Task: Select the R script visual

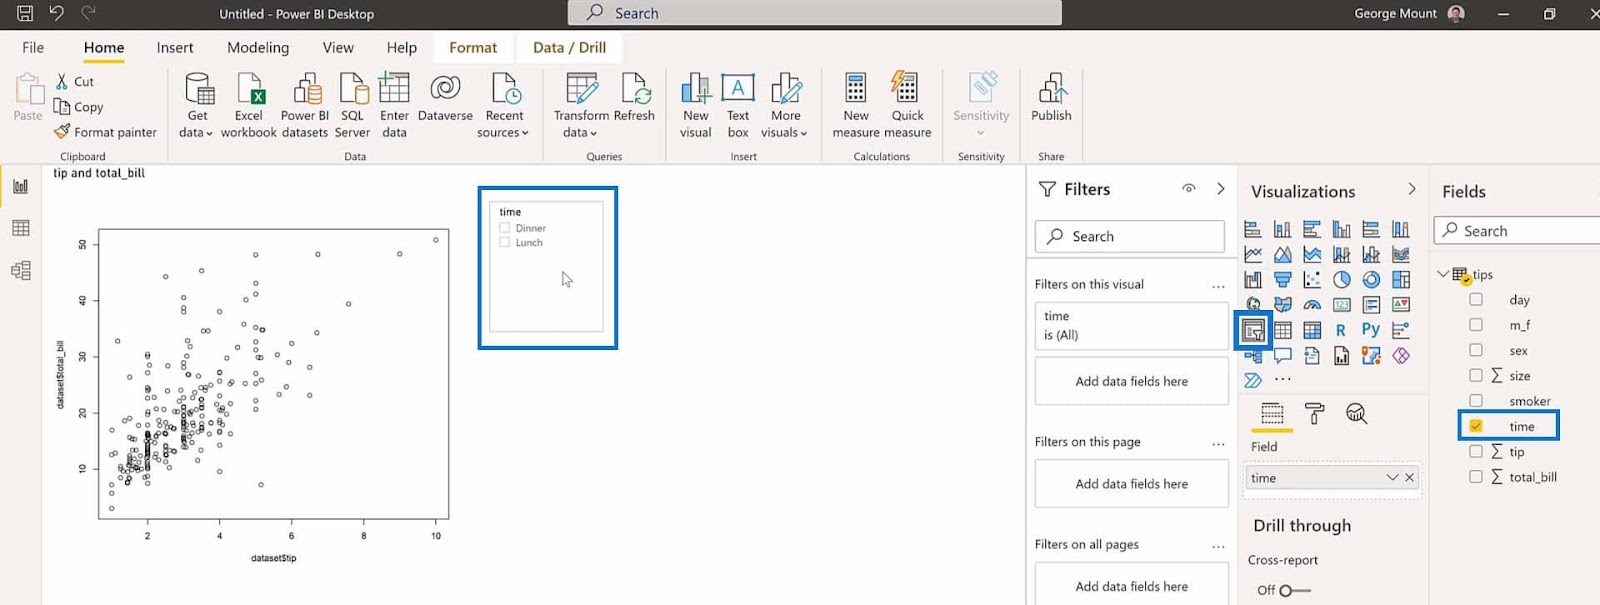Action: point(1341,330)
